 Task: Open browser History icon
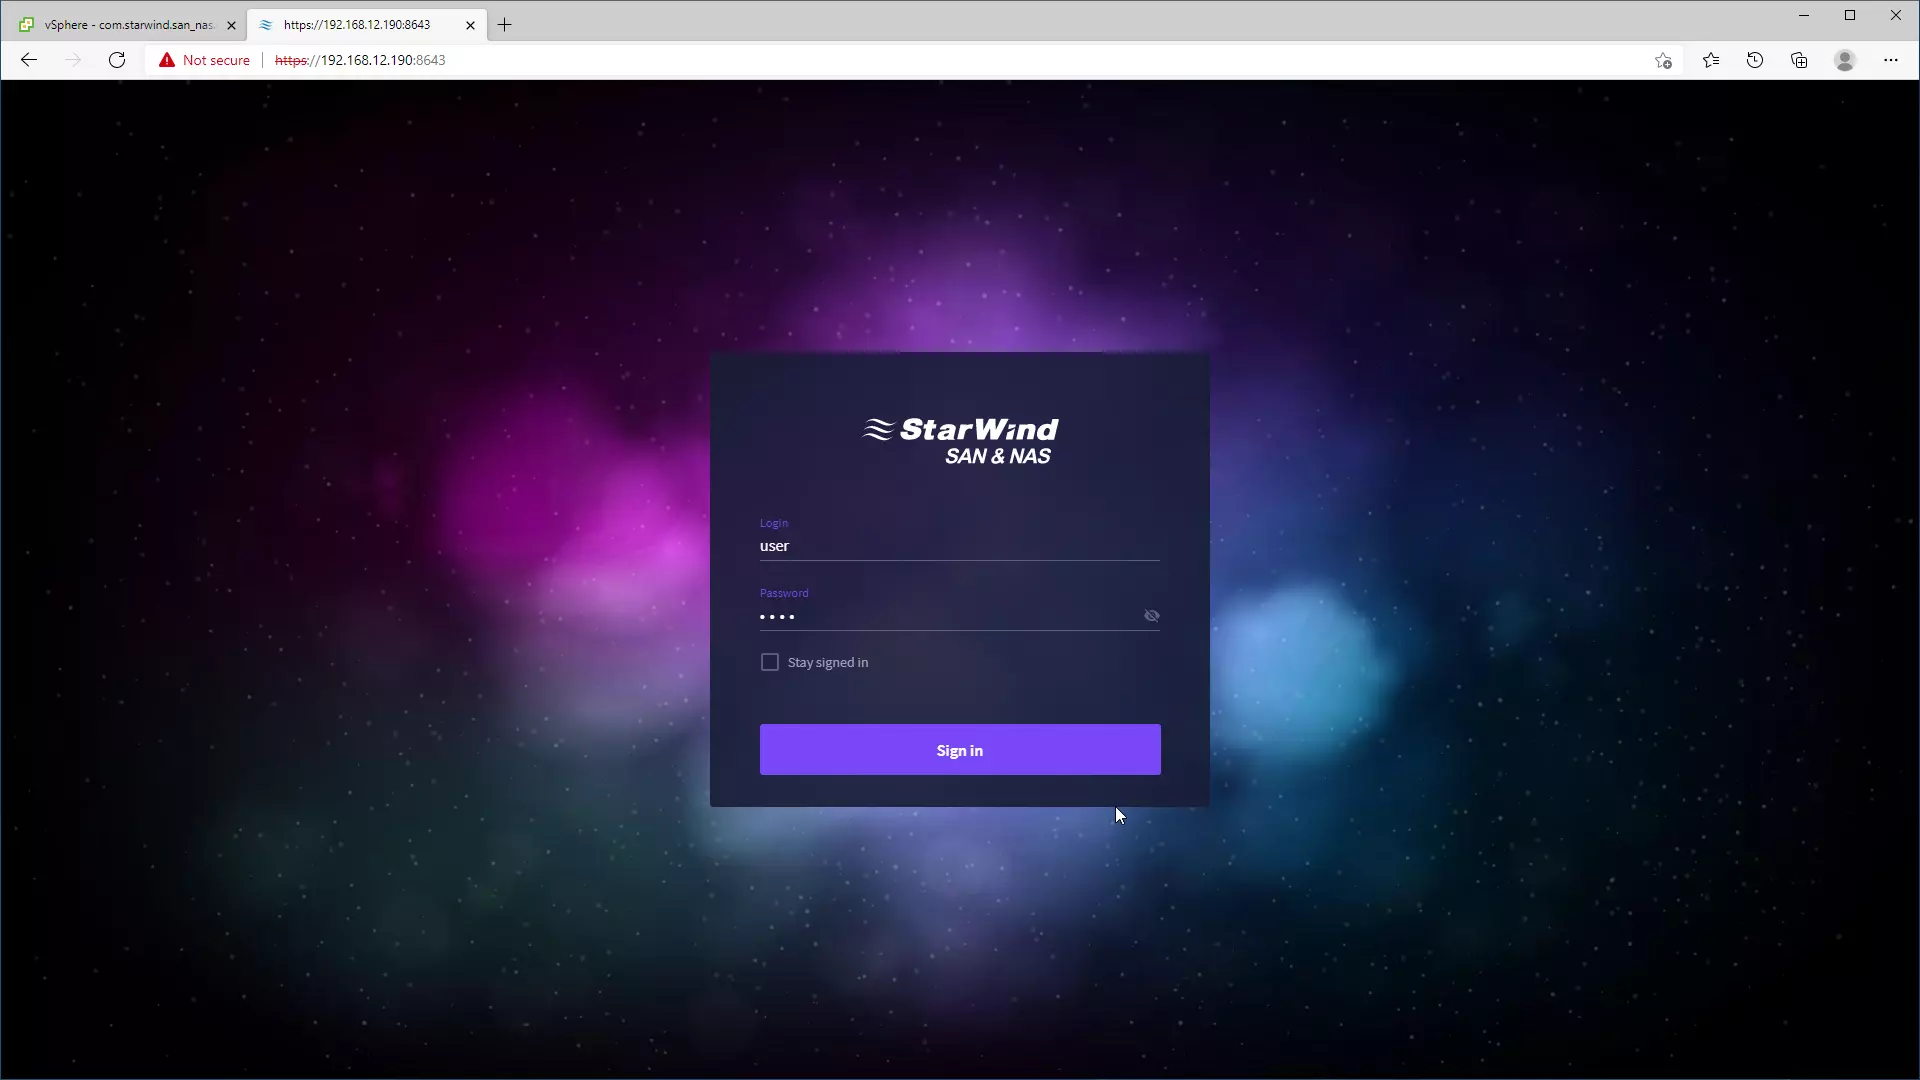pyautogui.click(x=1755, y=60)
